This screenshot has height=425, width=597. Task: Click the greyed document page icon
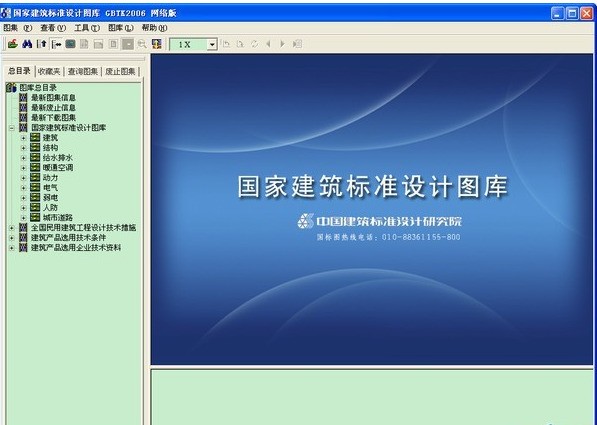[84, 44]
